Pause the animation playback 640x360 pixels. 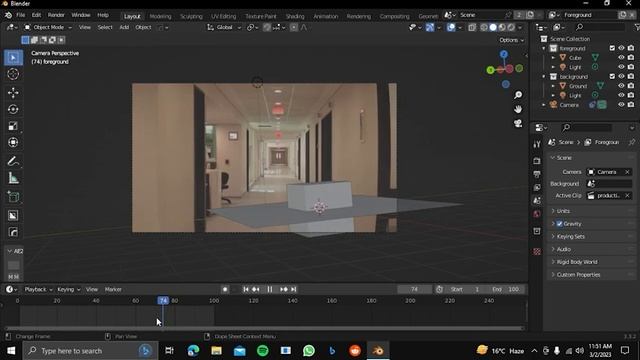pos(270,289)
